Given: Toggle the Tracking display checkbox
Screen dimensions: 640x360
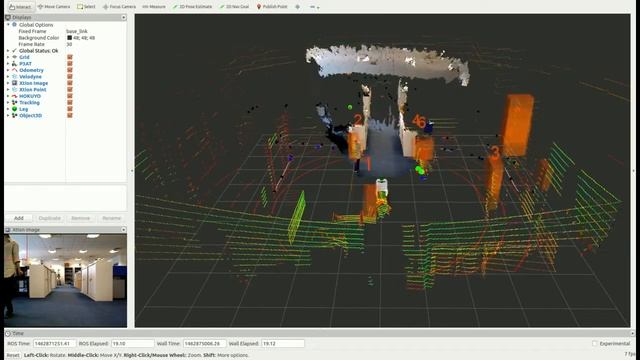Looking at the screenshot, I should point(70,102).
